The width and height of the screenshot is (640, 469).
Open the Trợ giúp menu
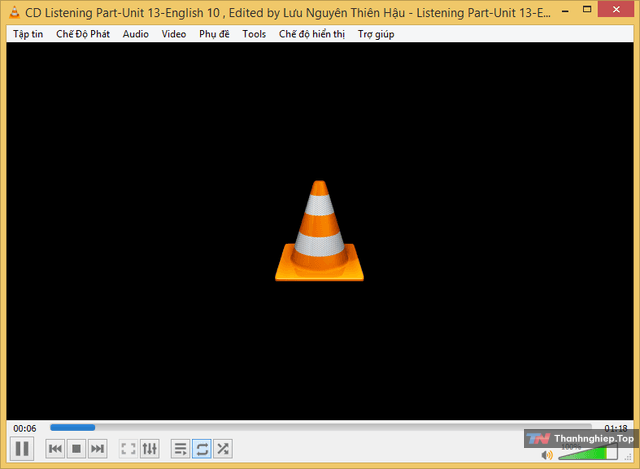click(376, 34)
